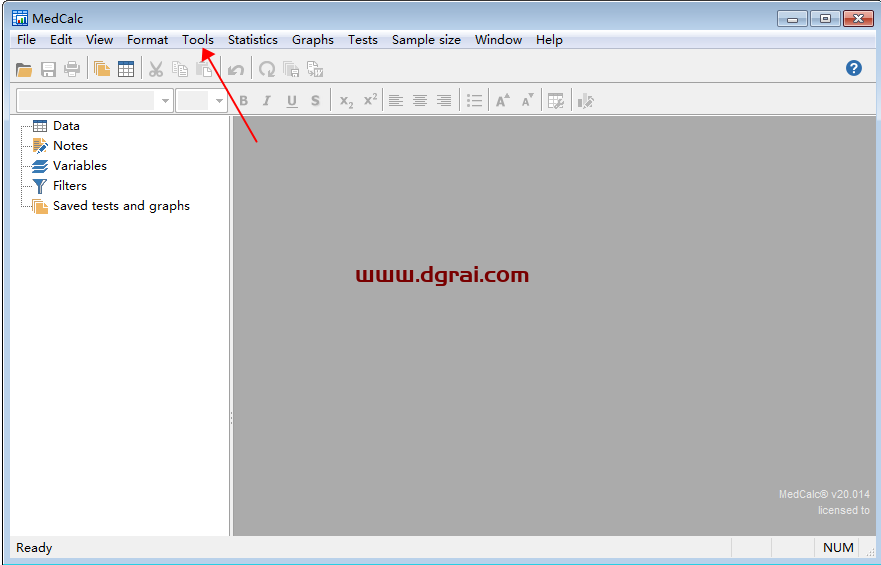Click the Open file folder icon
Viewport: 881px width, 565px height.
click(x=24, y=70)
